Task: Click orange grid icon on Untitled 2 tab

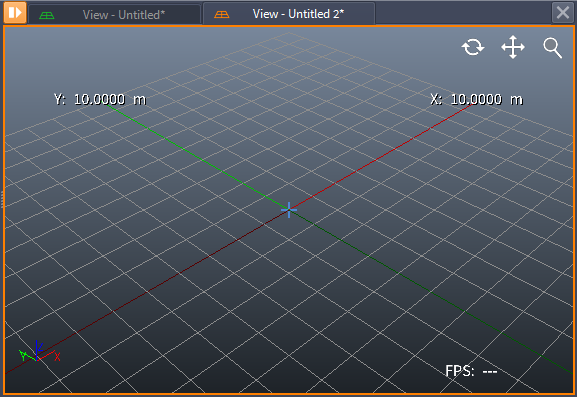Action: pyautogui.click(x=222, y=14)
